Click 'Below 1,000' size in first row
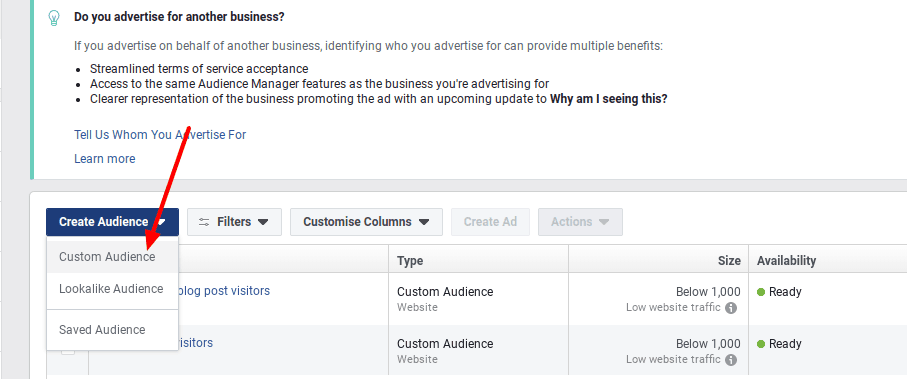 point(708,292)
